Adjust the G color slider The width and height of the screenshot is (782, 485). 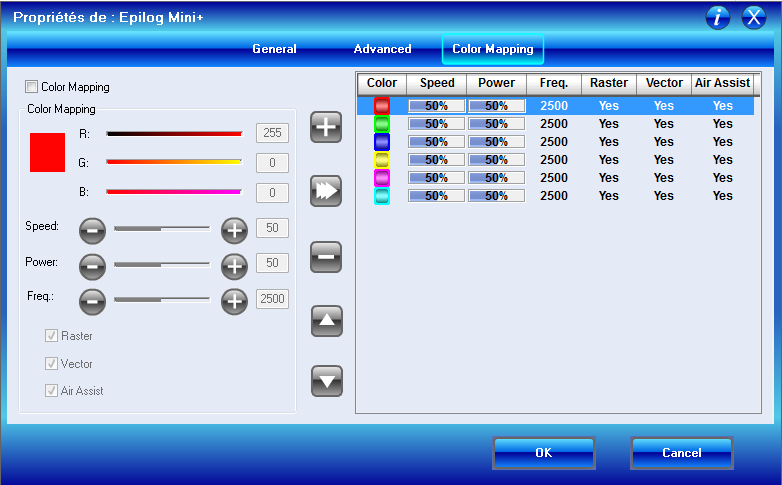point(174,162)
